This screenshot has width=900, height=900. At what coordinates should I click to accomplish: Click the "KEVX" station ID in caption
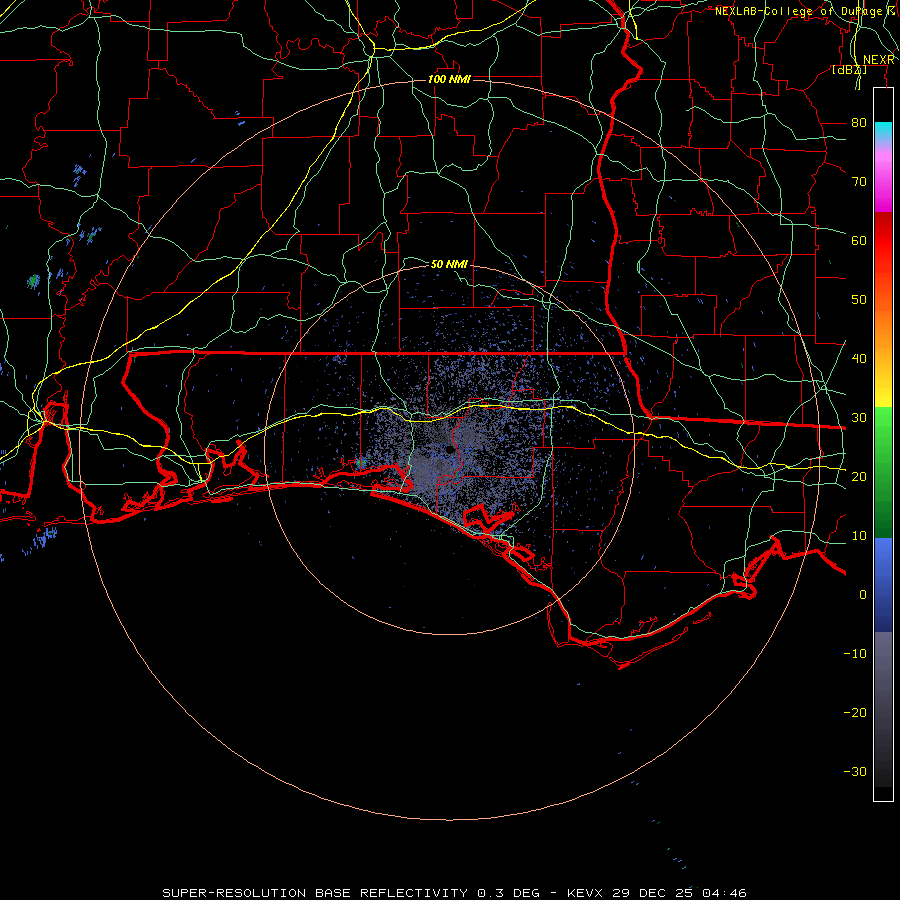[585, 893]
